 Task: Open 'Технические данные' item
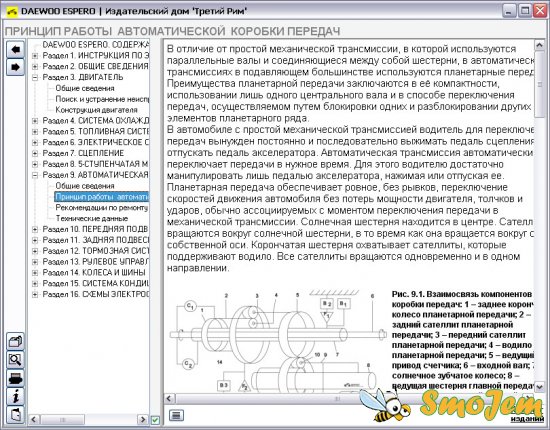[x=92, y=219]
